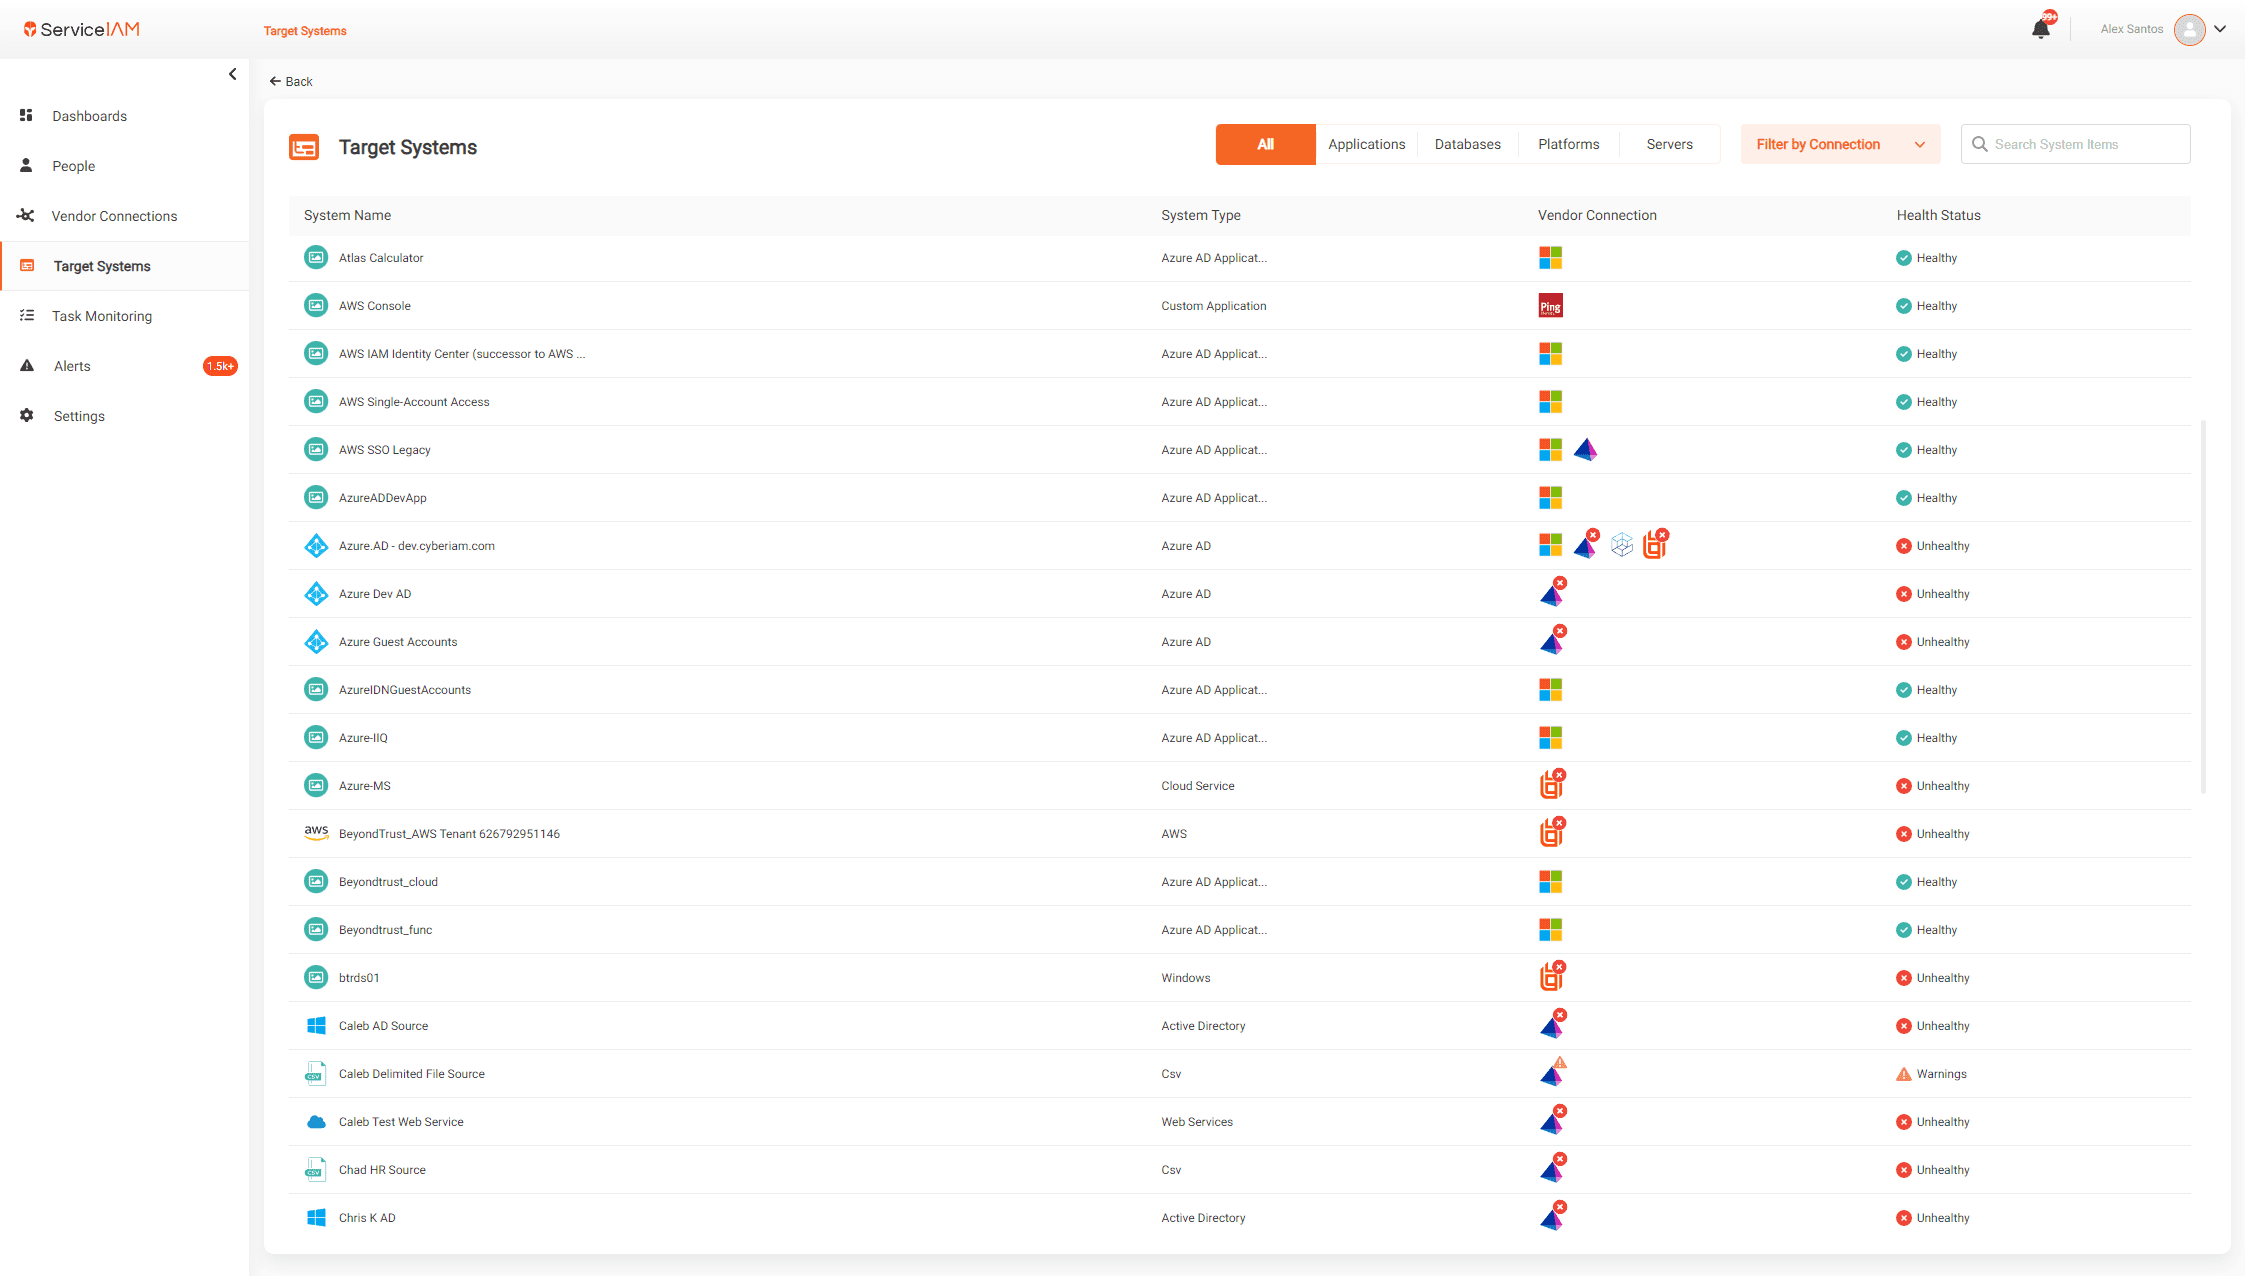Click the Healthy check icon for AWS Console

(1903, 306)
